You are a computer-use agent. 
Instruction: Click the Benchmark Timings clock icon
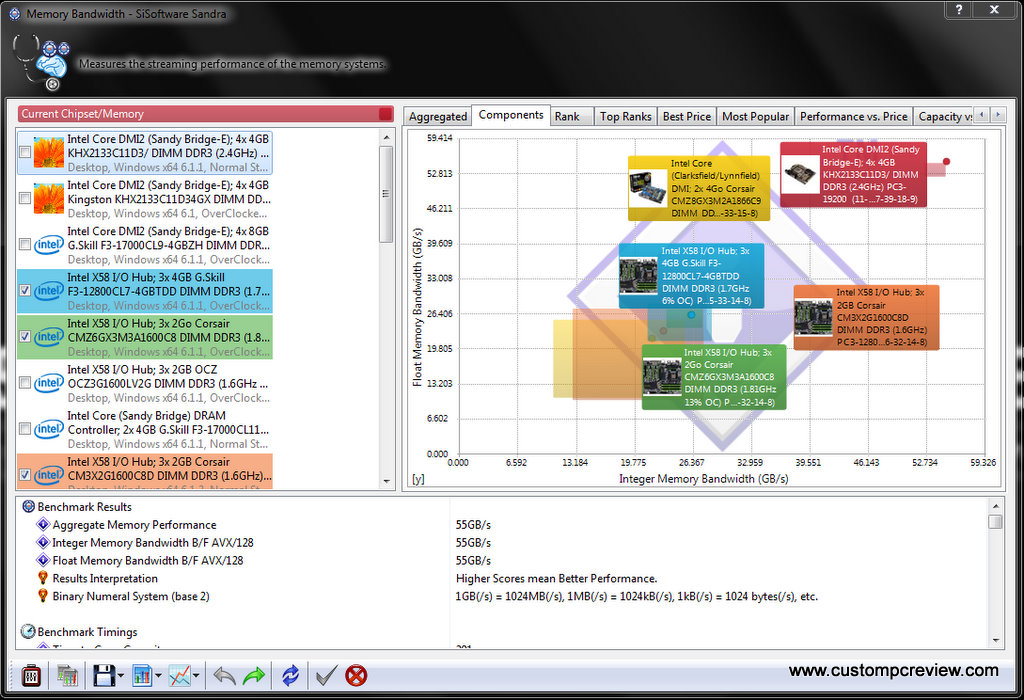pyautogui.click(x=28, y=631)
